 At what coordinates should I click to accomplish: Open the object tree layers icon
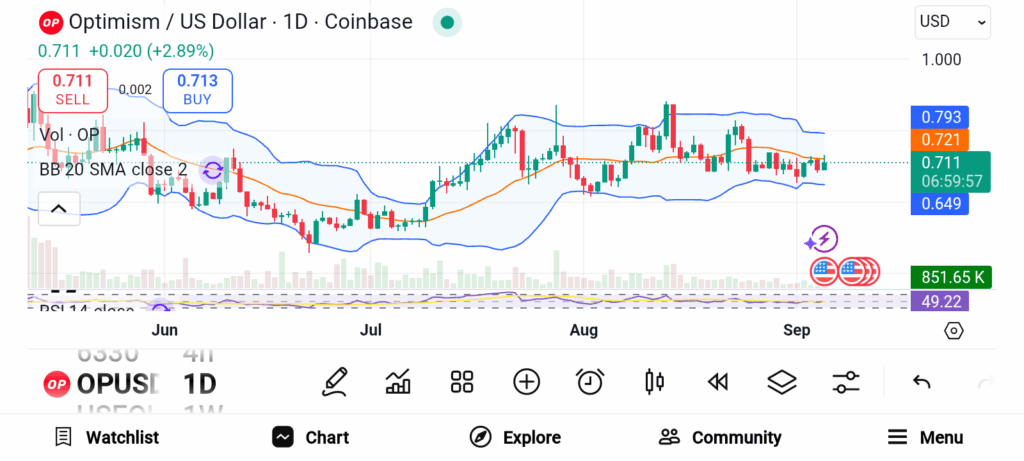coord(782,382)
